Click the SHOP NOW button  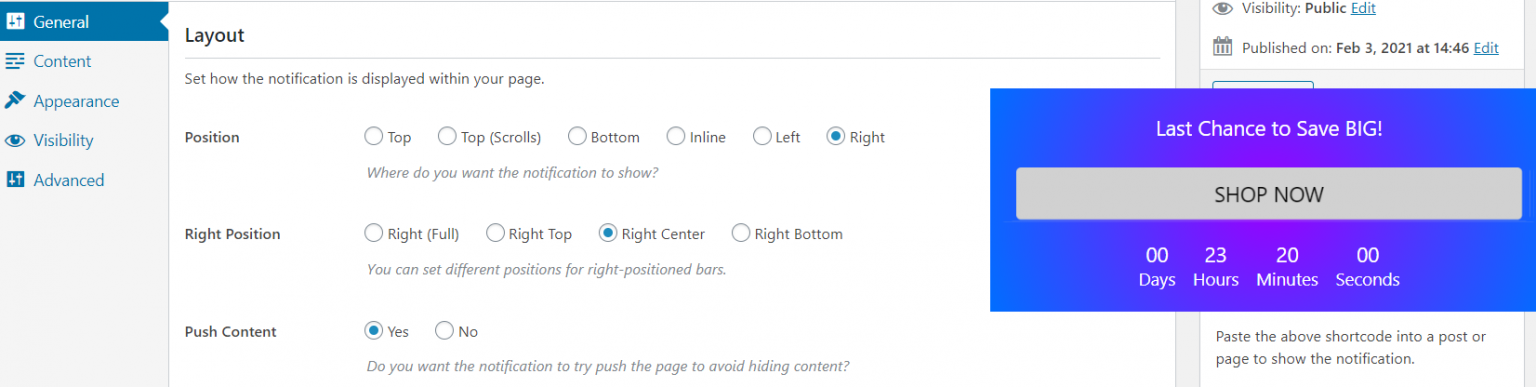tap(1269, 194)
